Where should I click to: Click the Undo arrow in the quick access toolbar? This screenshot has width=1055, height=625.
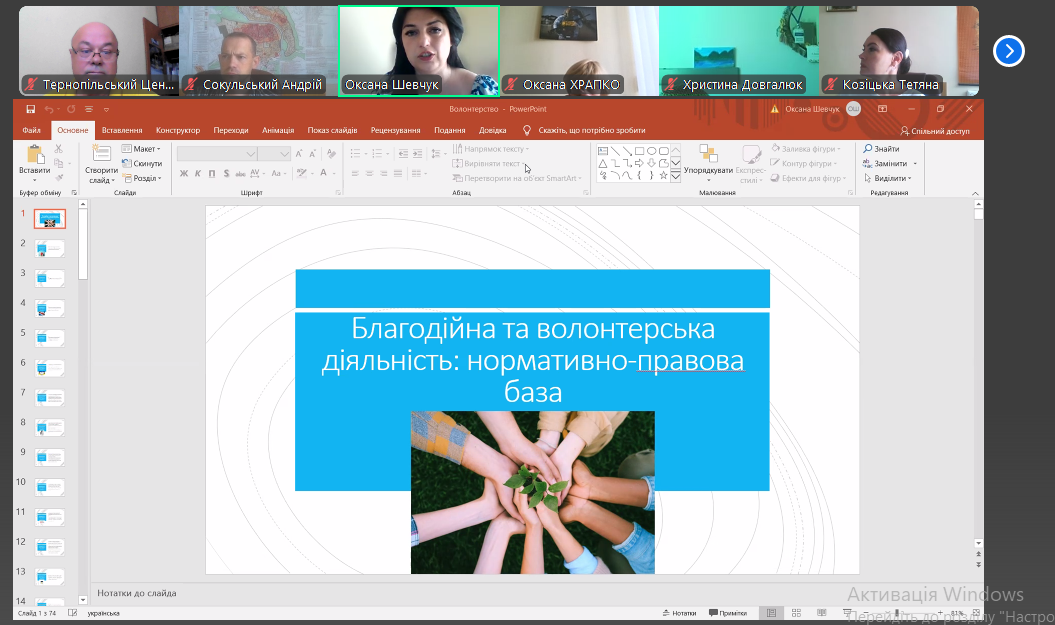(48, 109)
